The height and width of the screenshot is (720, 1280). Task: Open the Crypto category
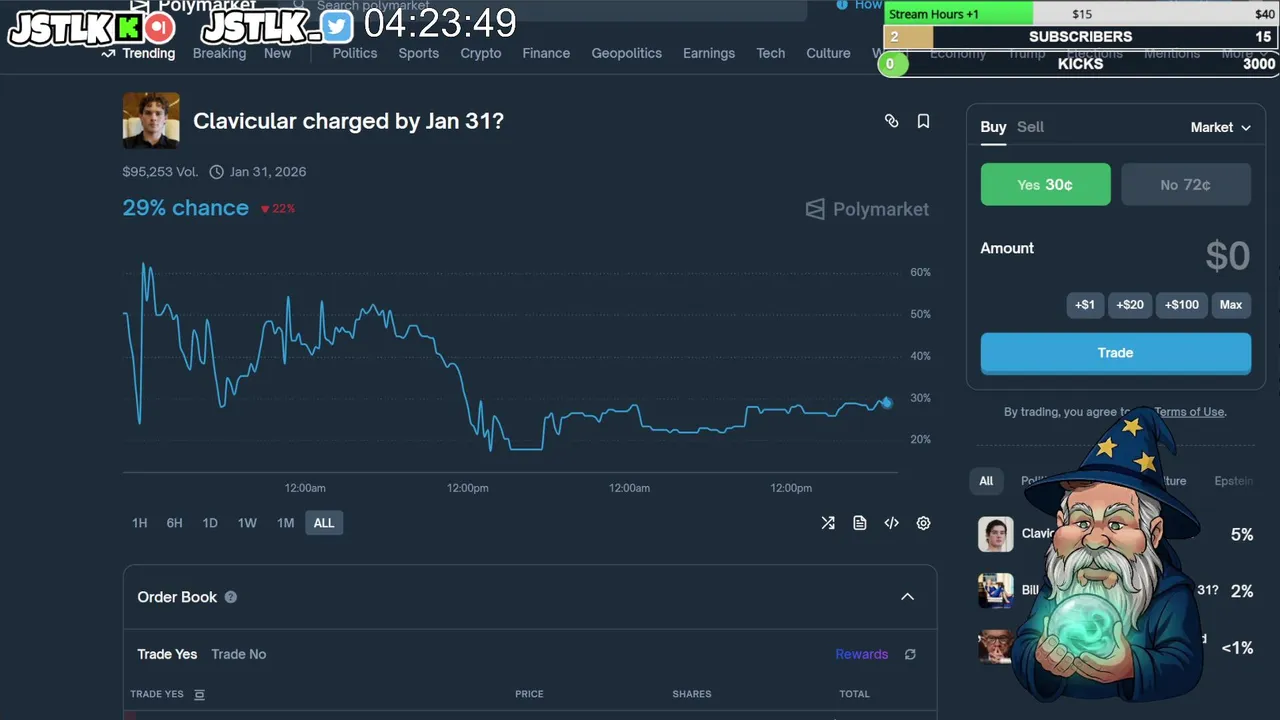point(481,53)
